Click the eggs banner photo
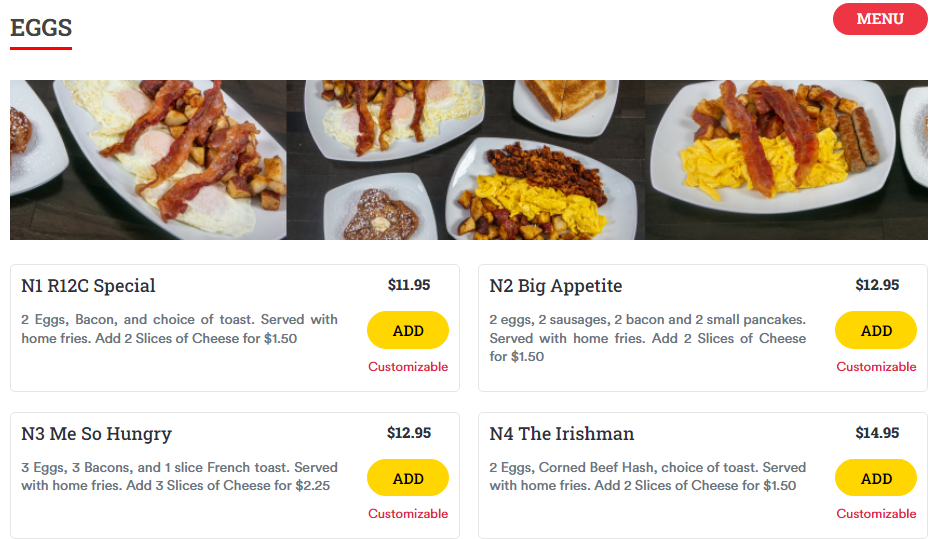The height and width of the screenshot is (539, 934). click(x=468, y=160)
